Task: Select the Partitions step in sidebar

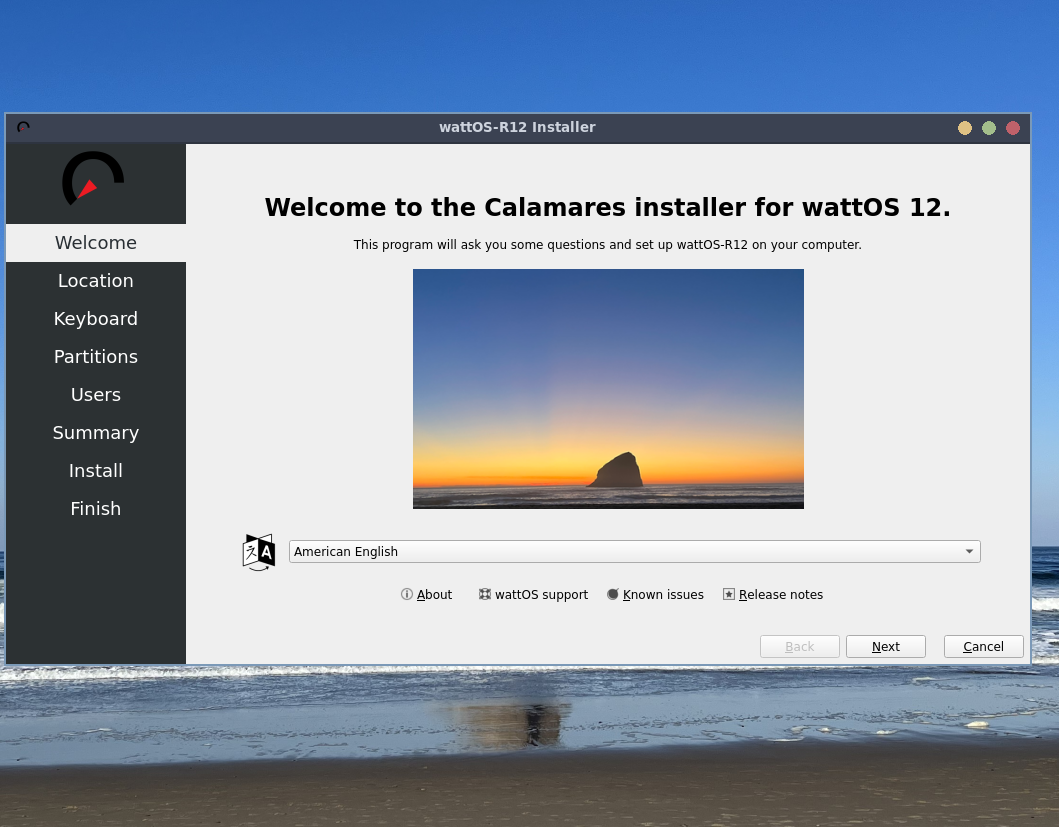Action: click(96, 356)
